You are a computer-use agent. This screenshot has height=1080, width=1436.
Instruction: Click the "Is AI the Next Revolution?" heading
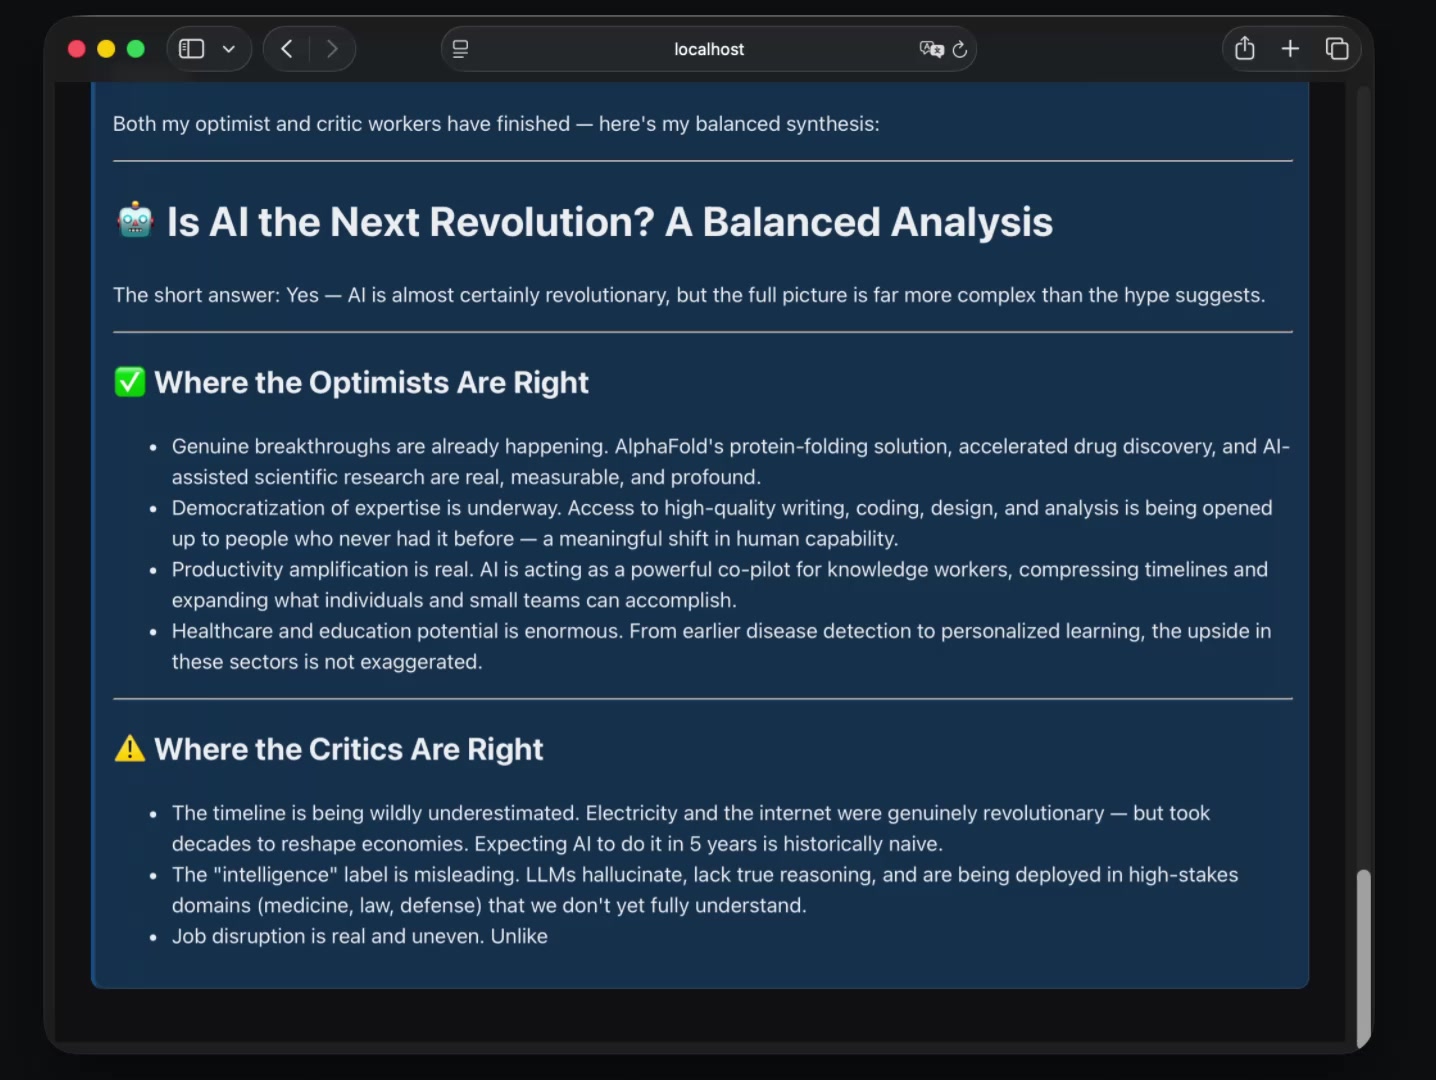coord(609,222)
